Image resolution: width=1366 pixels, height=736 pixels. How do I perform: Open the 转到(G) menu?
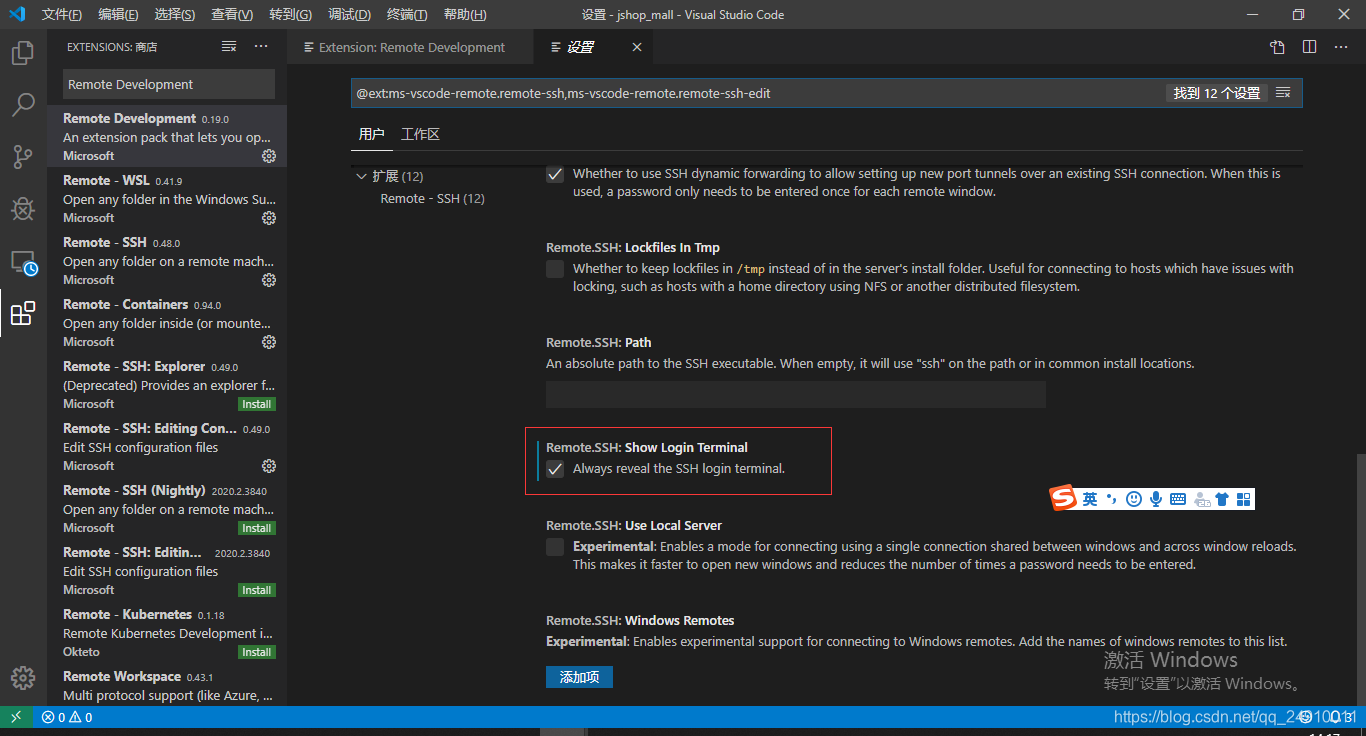[290, 14]
